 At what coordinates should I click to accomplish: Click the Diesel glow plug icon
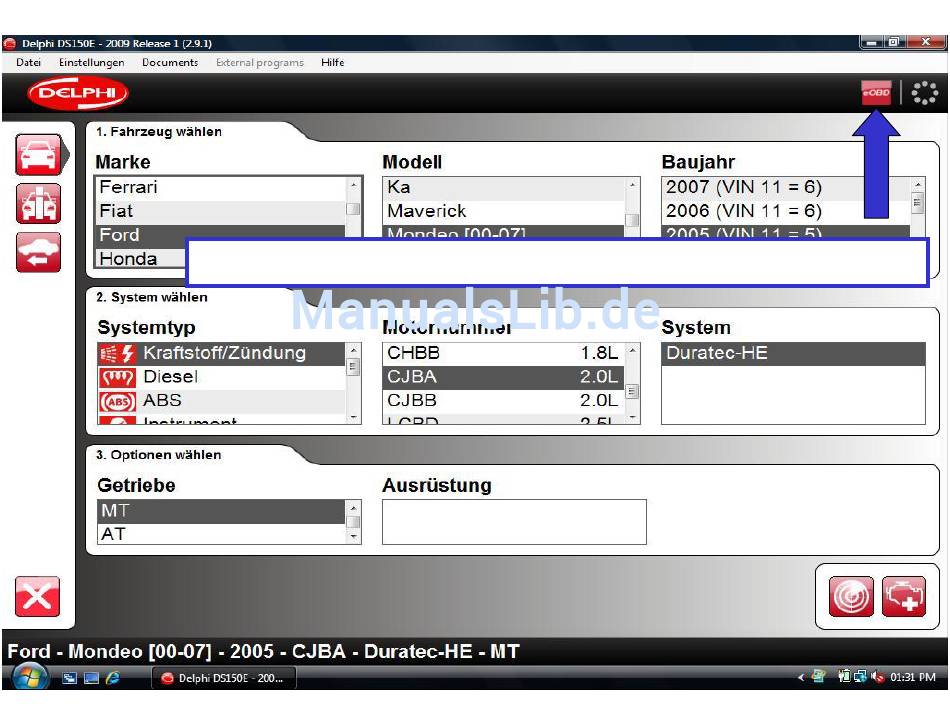(x=118, y=377)
